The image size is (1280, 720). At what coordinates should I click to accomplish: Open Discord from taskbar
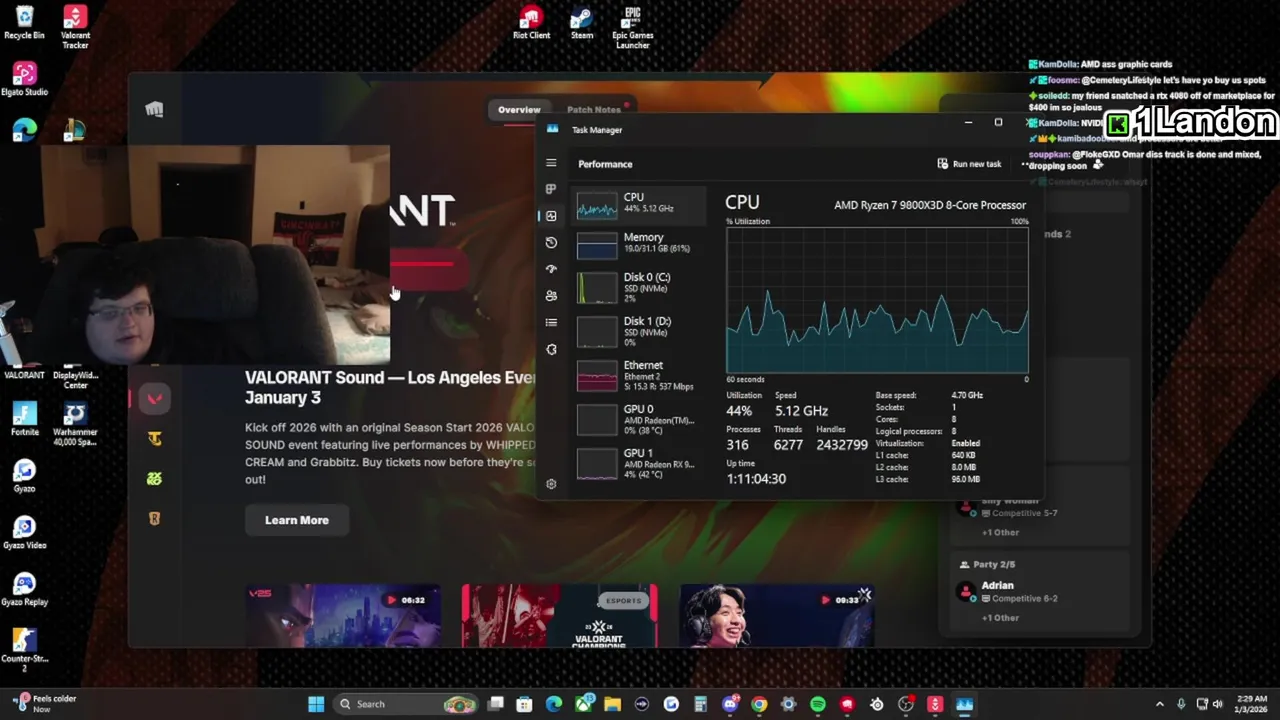(730, 704)
